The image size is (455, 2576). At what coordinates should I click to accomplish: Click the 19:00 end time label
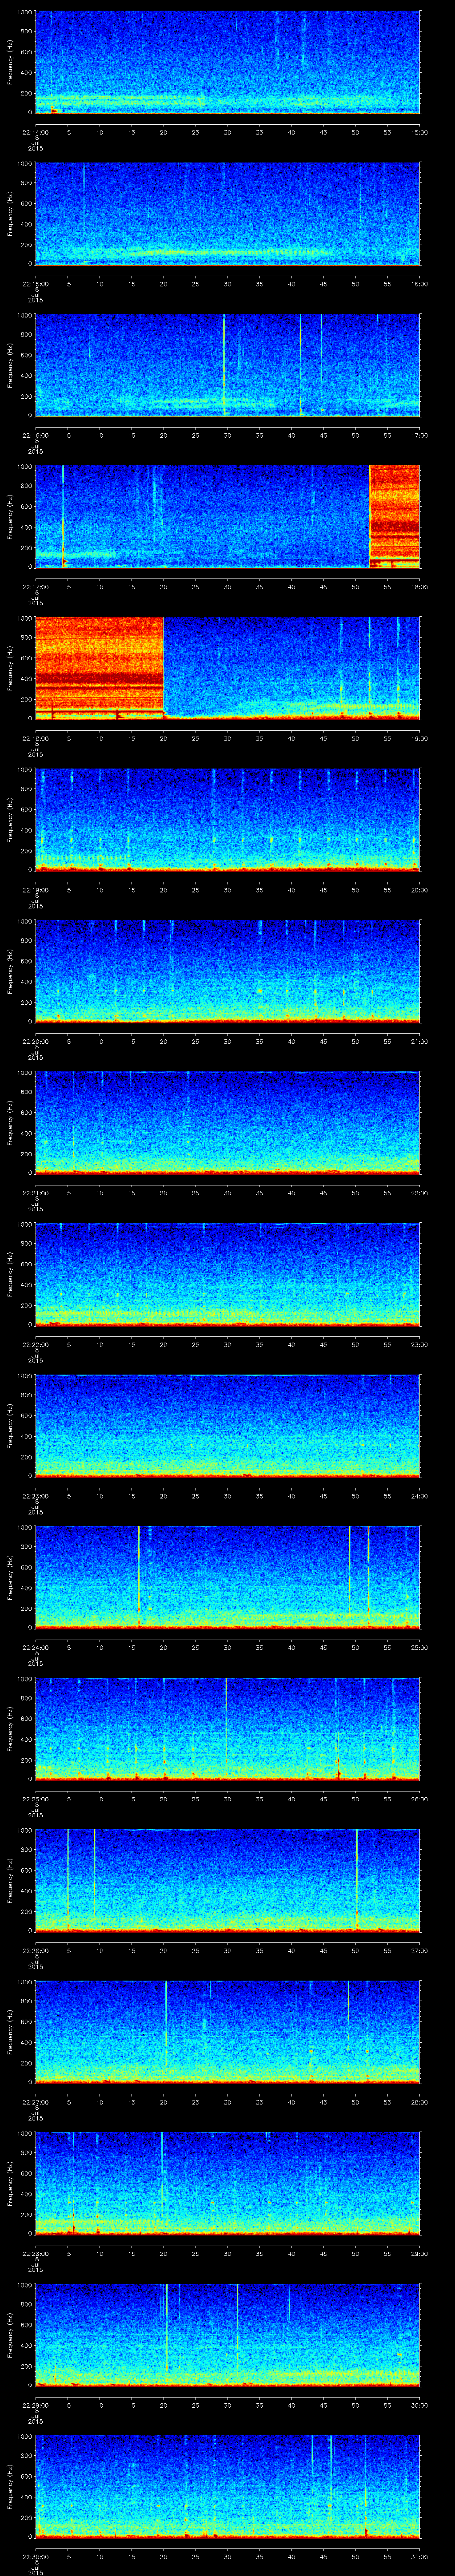(419, 738)
